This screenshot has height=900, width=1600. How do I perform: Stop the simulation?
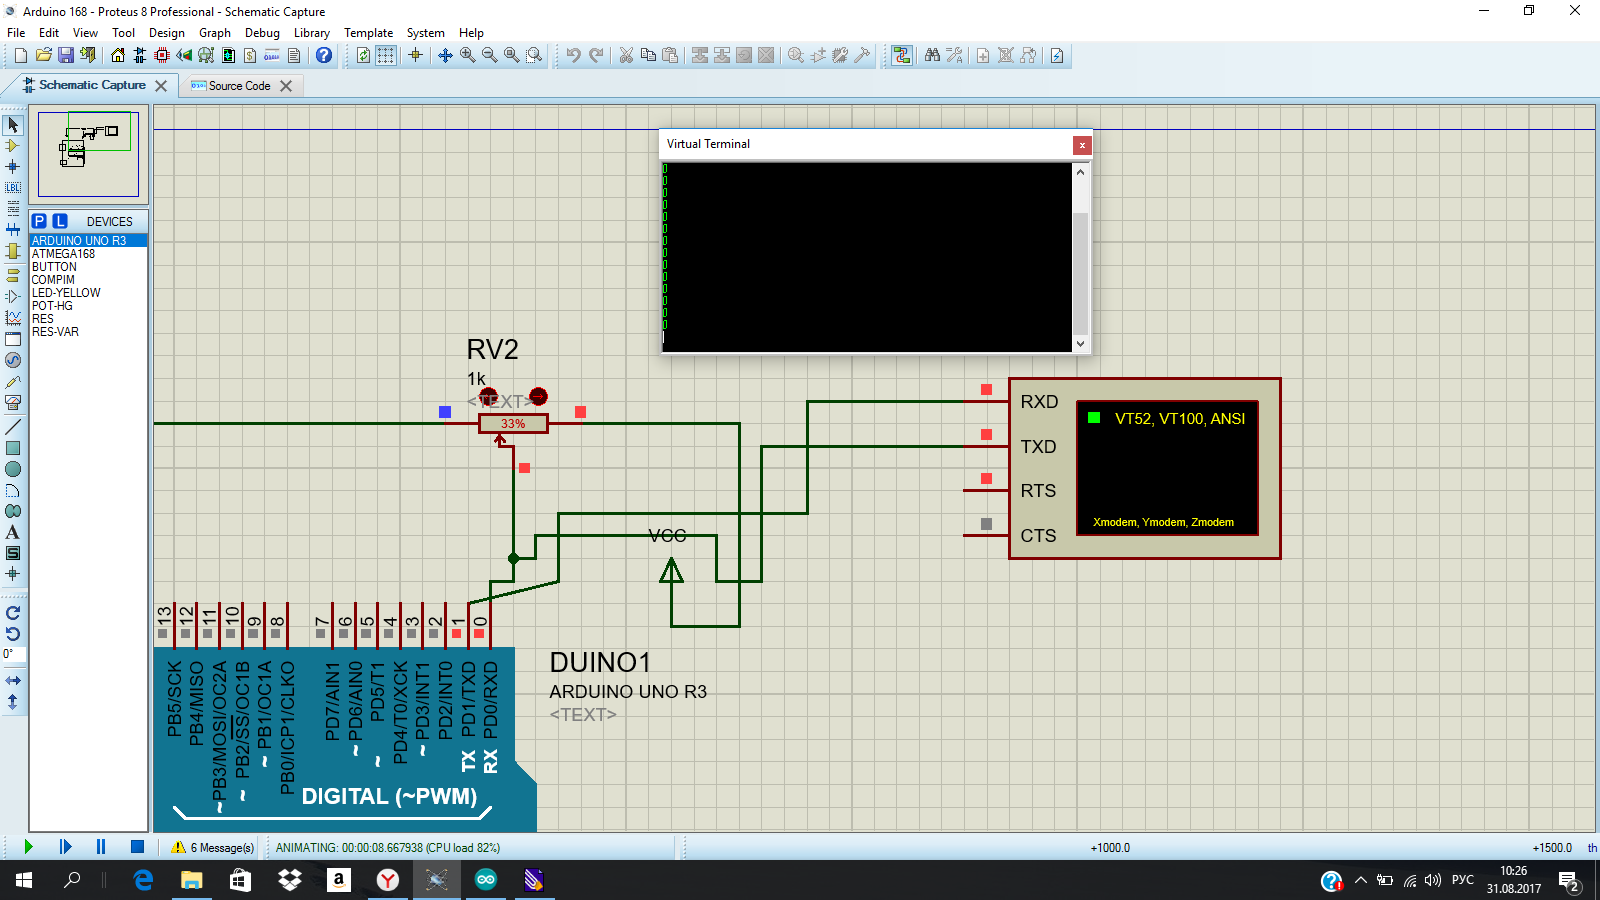point(137,847)
